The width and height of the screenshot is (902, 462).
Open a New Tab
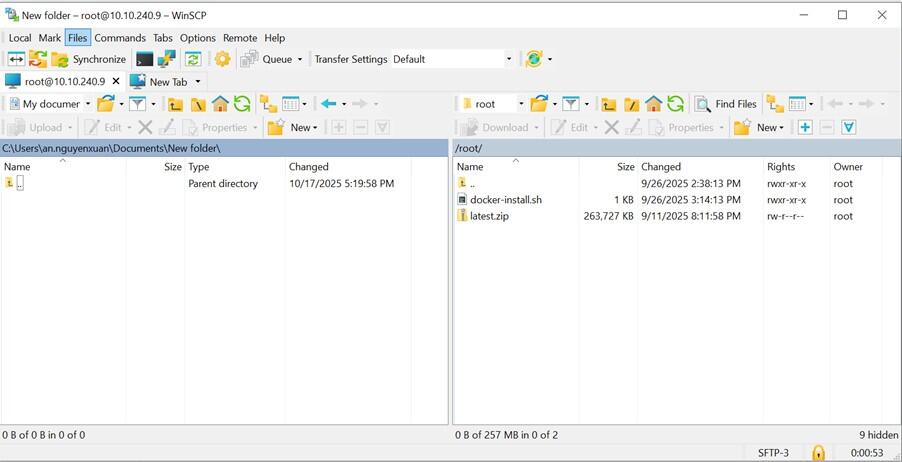[159, 82]
